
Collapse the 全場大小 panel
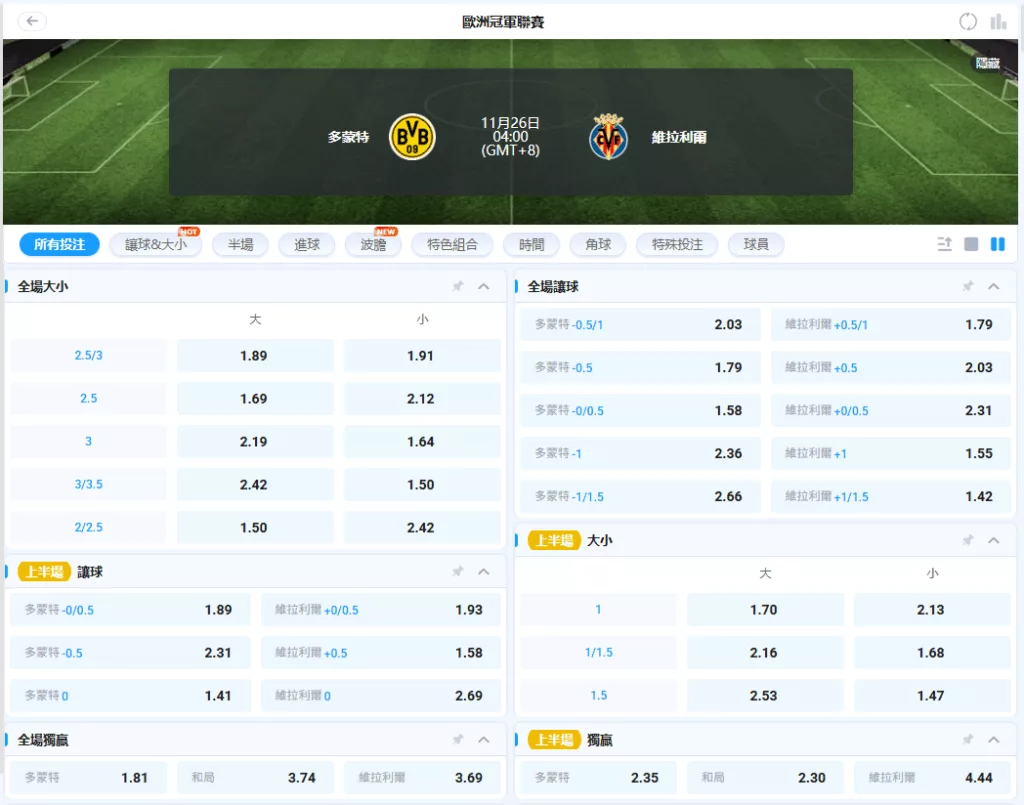coord(482,285)
